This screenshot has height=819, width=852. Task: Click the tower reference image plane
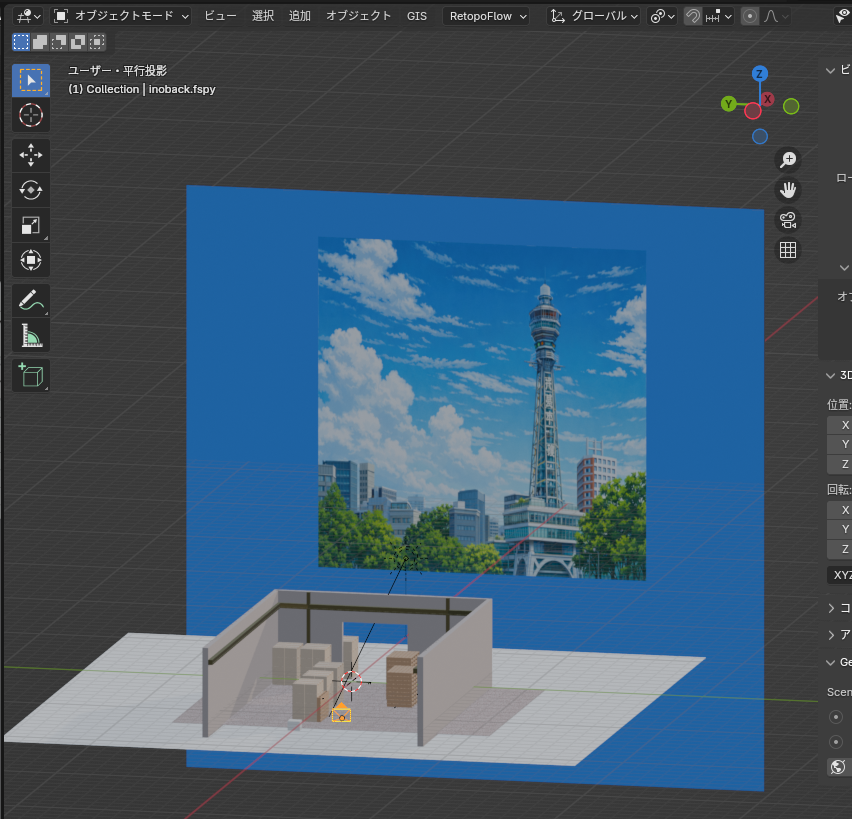point(481,409)
